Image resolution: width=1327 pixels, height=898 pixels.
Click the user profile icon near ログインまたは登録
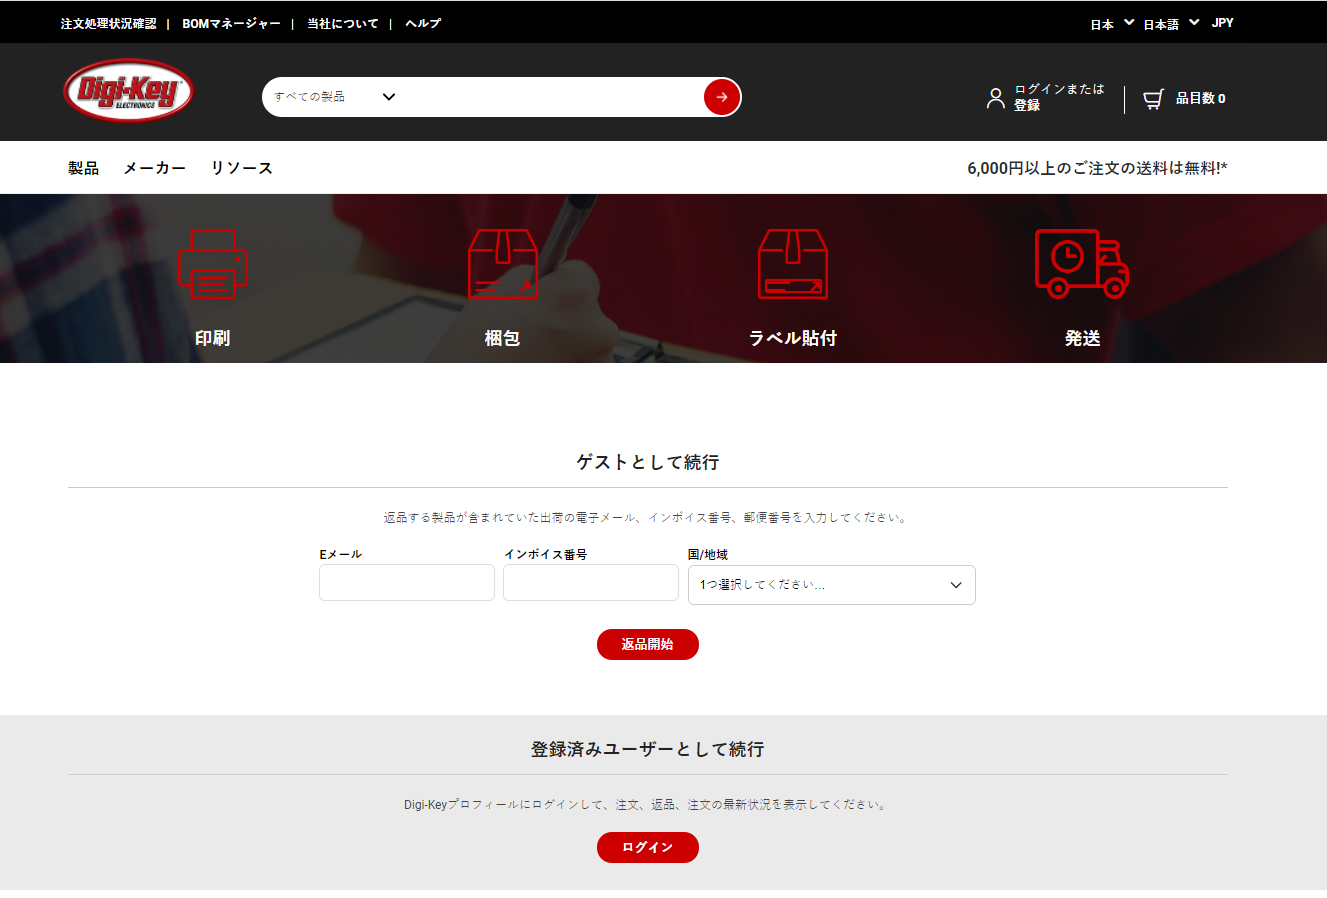[x=995, y=98]
